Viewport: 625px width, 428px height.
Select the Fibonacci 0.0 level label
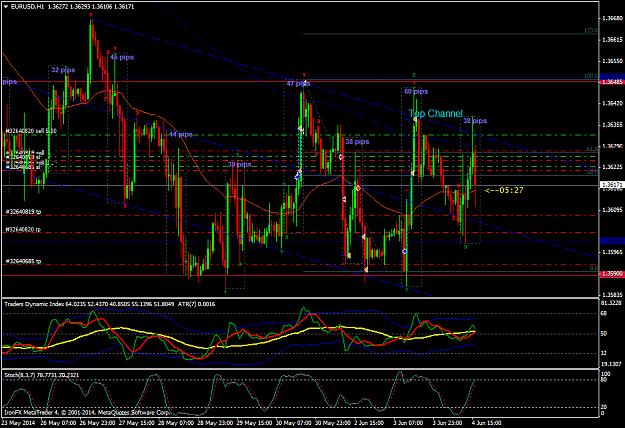[594, 269]
